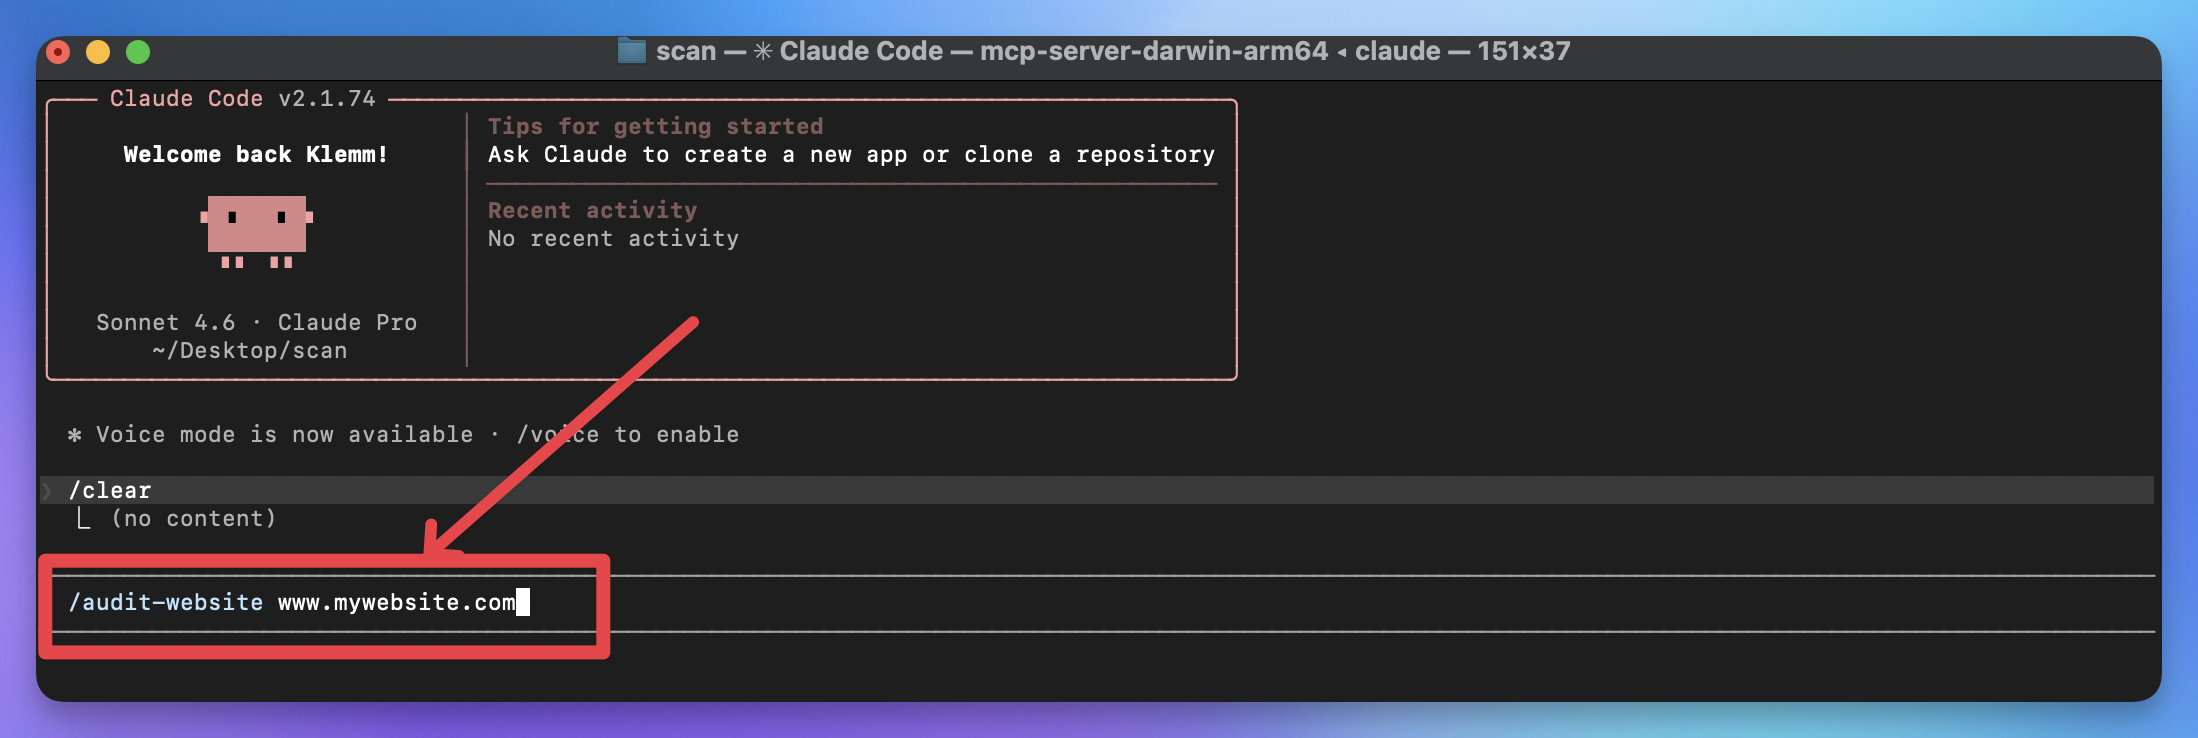Click "Ask Claude to create a new app" tip
This screenshot has width=2198, height=738.
coord(852,155)
